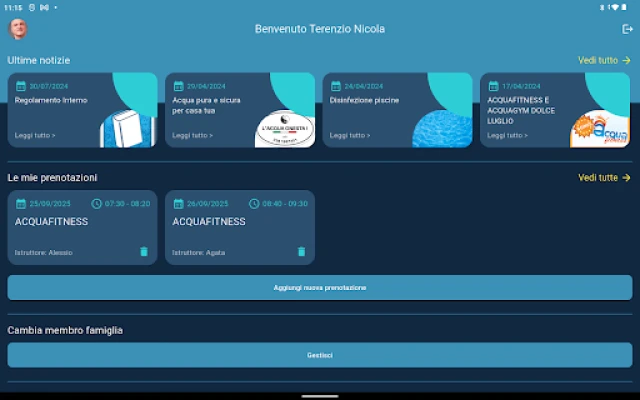Click calendar icon on 25/09/2025 booking

pos(21,203)
